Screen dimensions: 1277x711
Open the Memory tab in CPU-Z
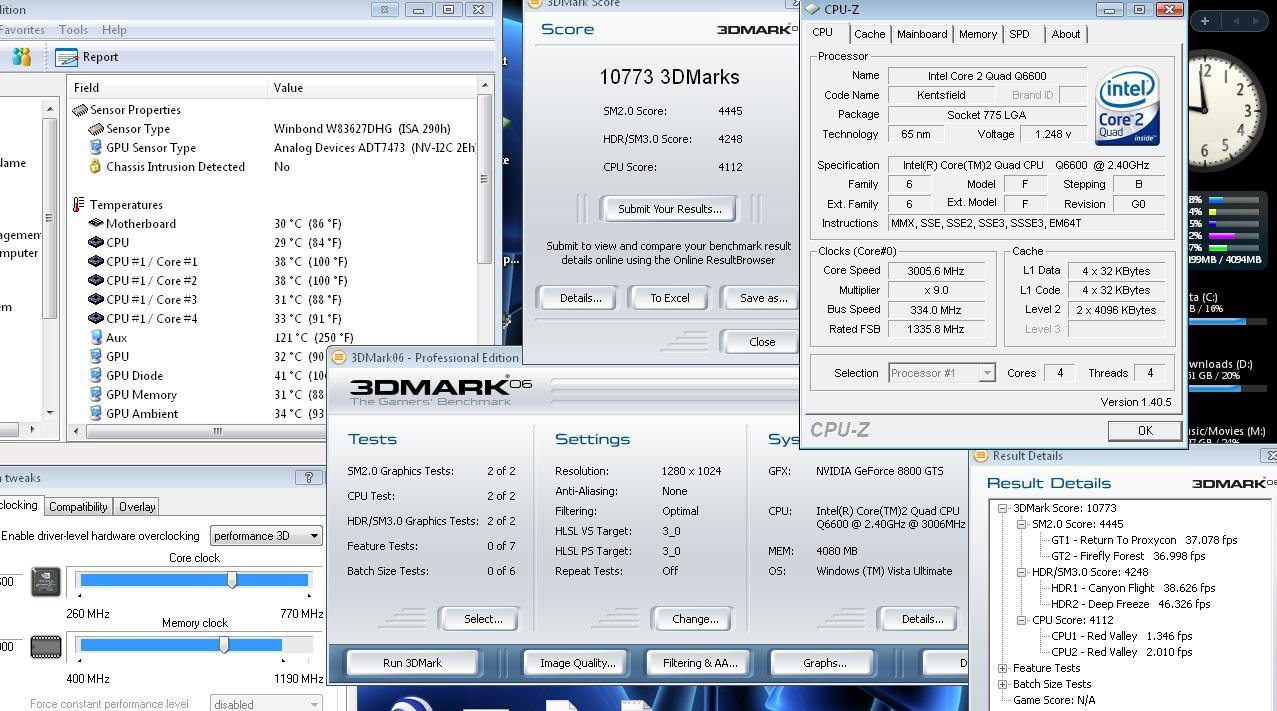click(x=977, y=34)
